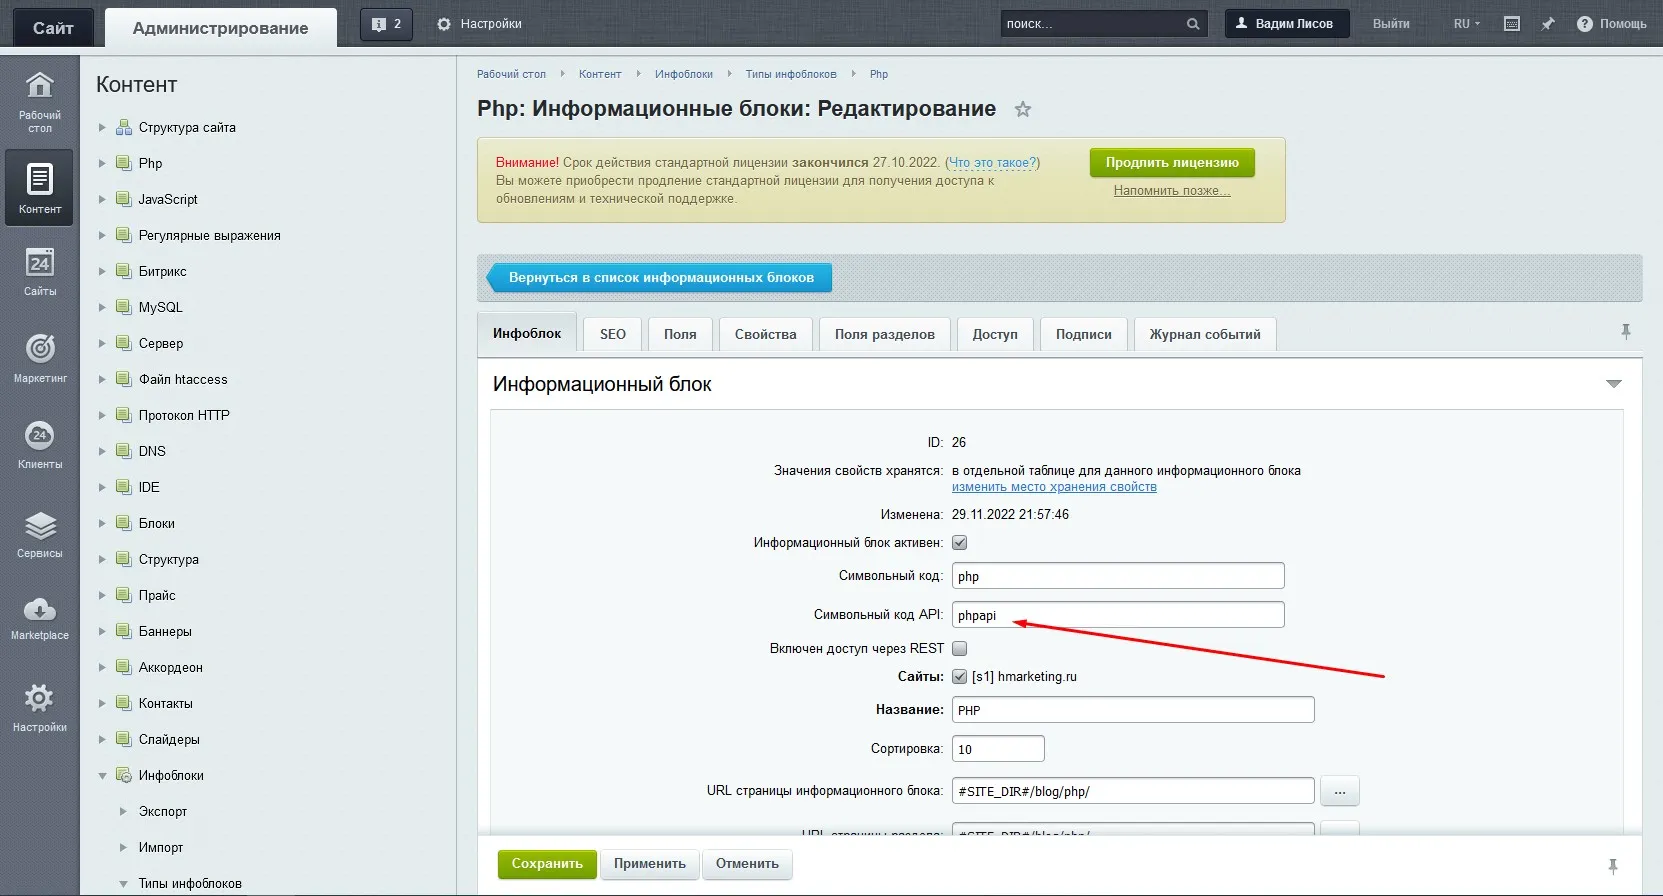Viewport: 1663px width, 896px height.
Task: Switch to the SEO tab
Action: (613, 334)
